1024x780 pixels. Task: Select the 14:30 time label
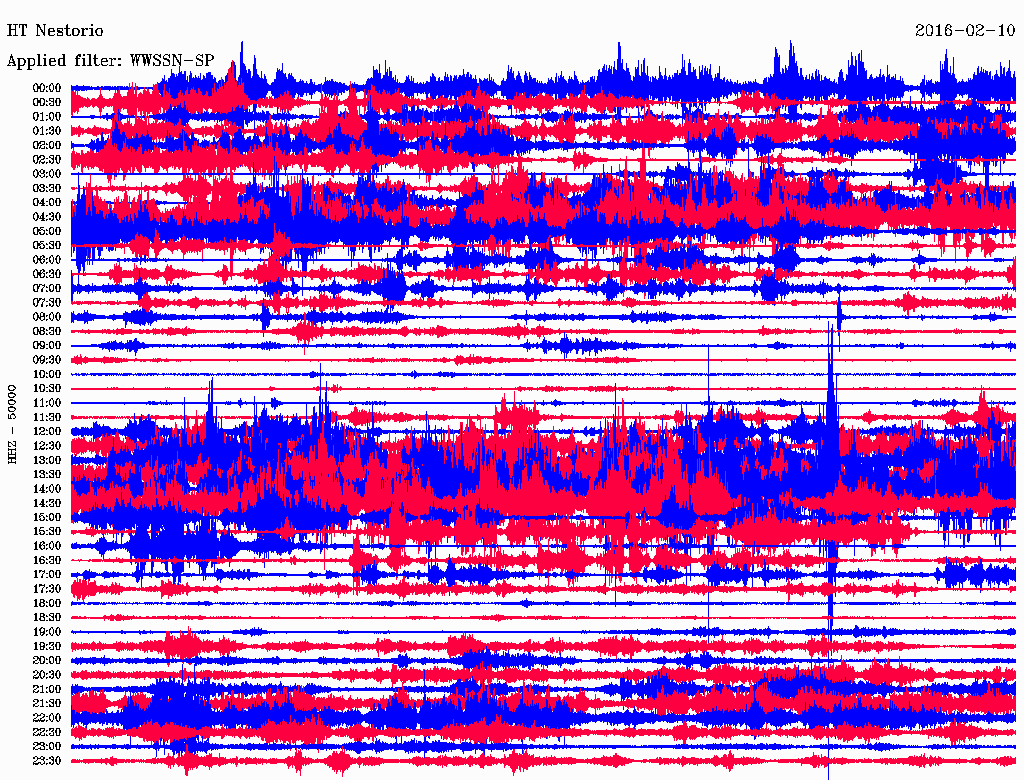tap(47, 503)
